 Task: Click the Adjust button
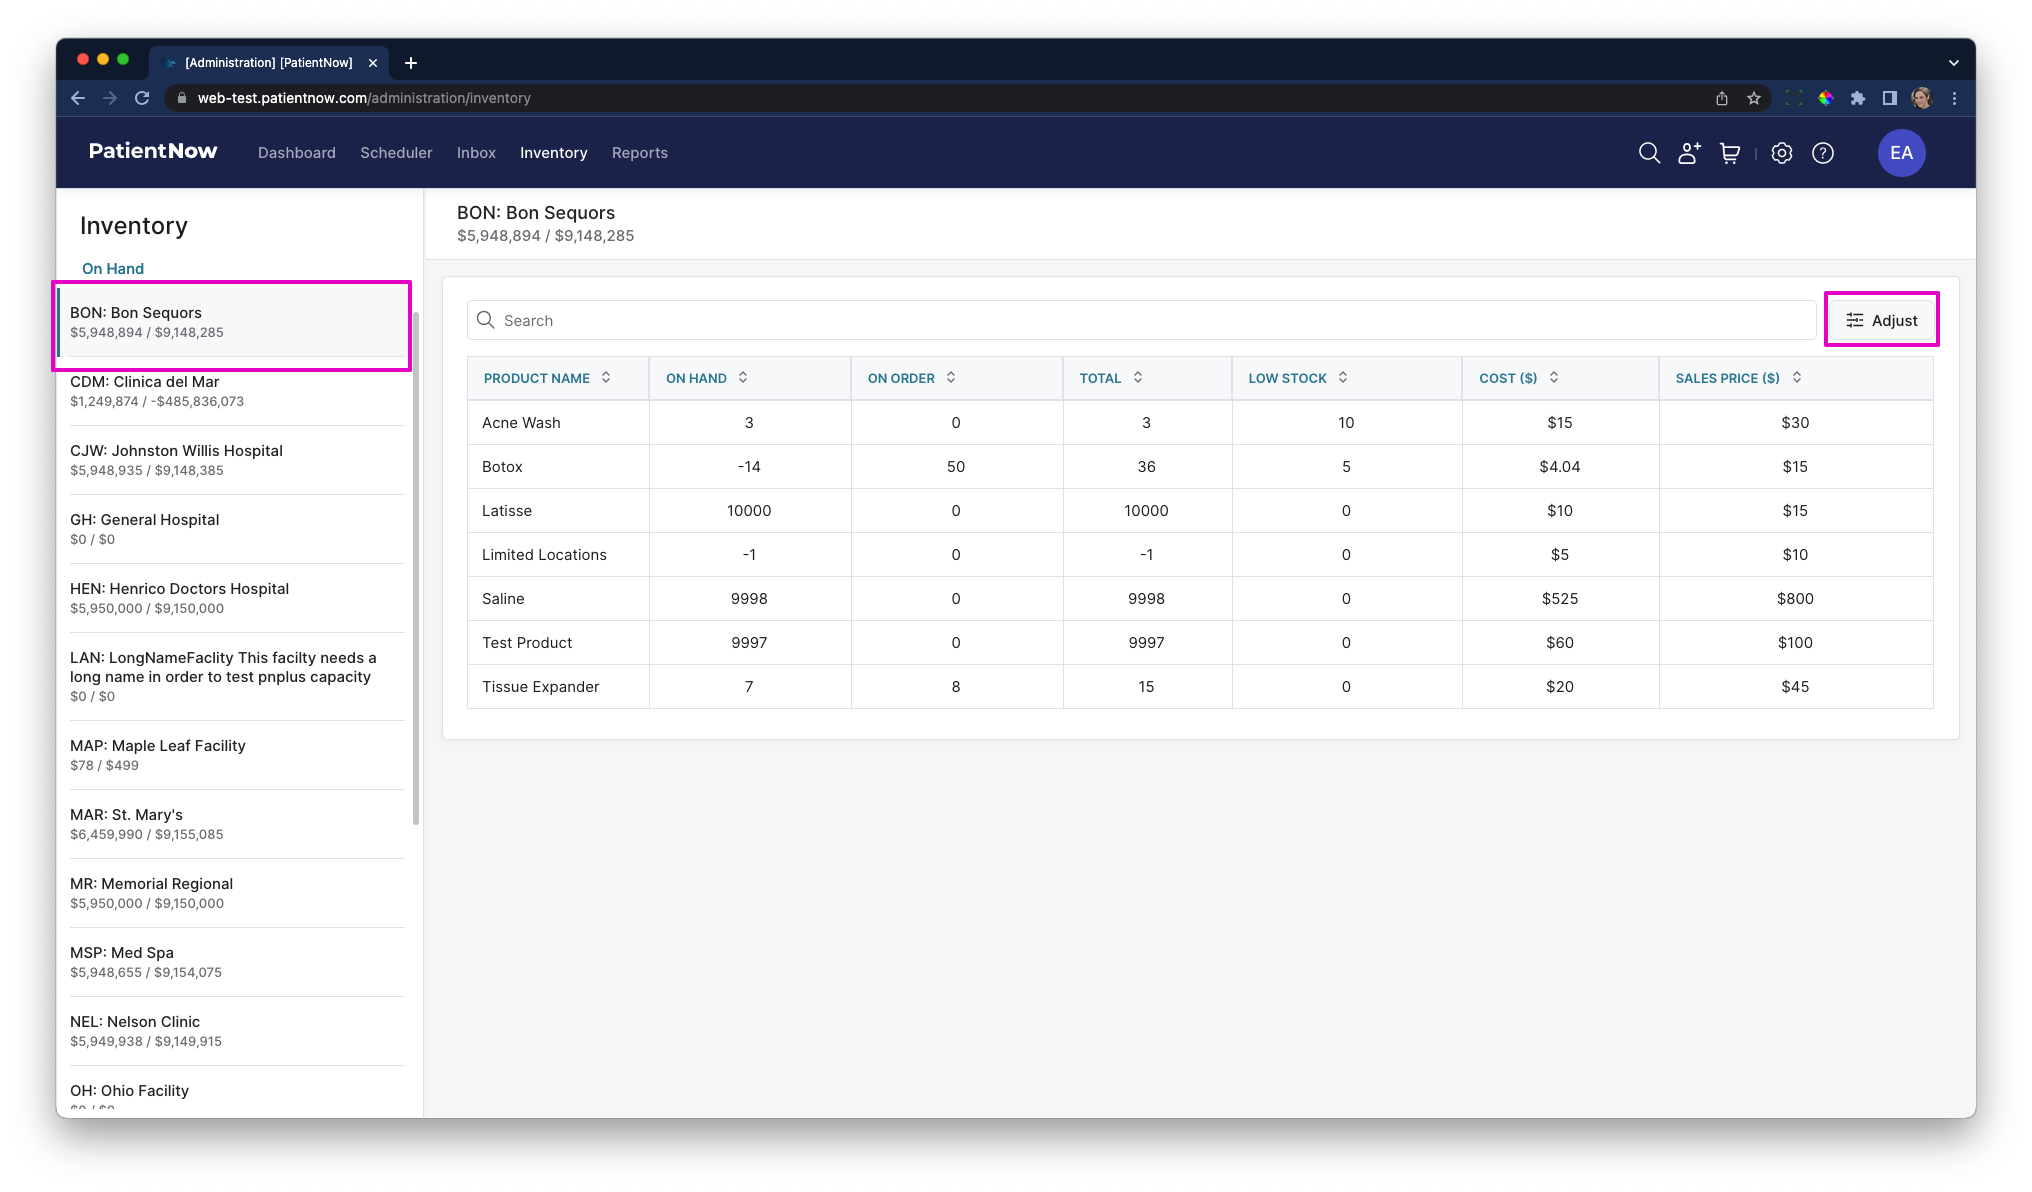point(1881,320)
